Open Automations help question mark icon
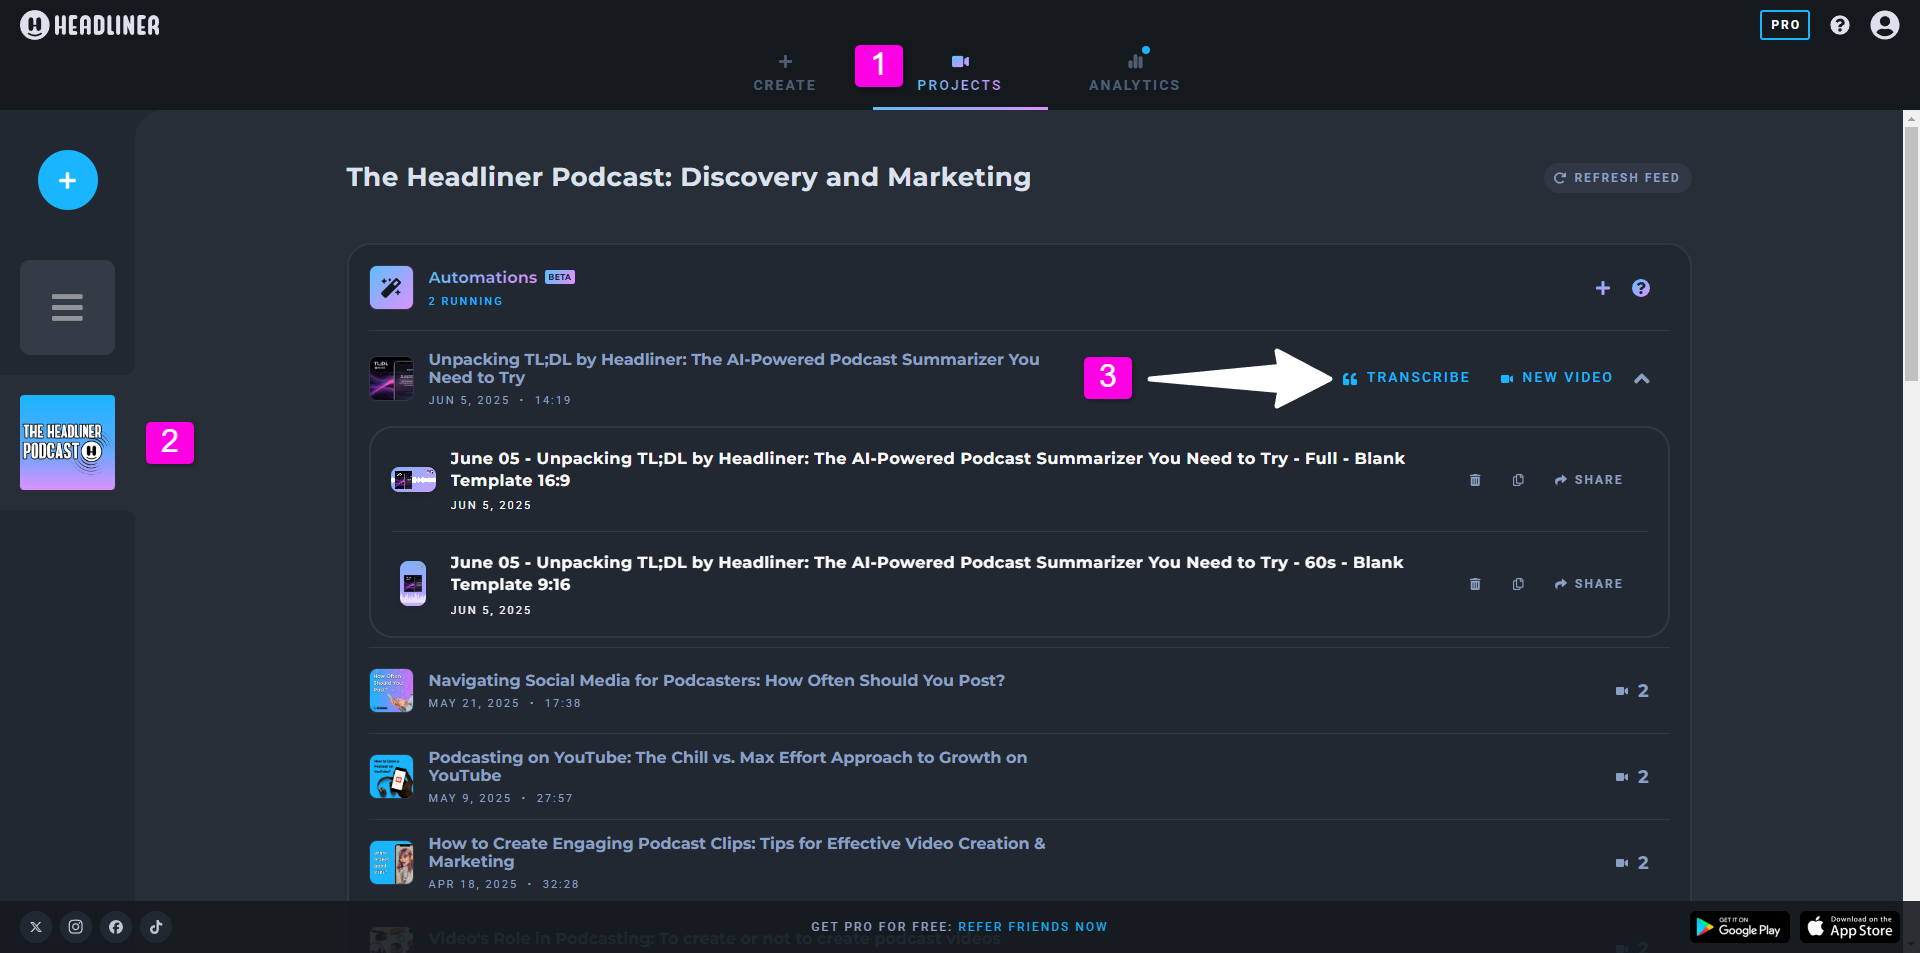Viewport: 1920px width, 953px height. [x=1640, y=288]
